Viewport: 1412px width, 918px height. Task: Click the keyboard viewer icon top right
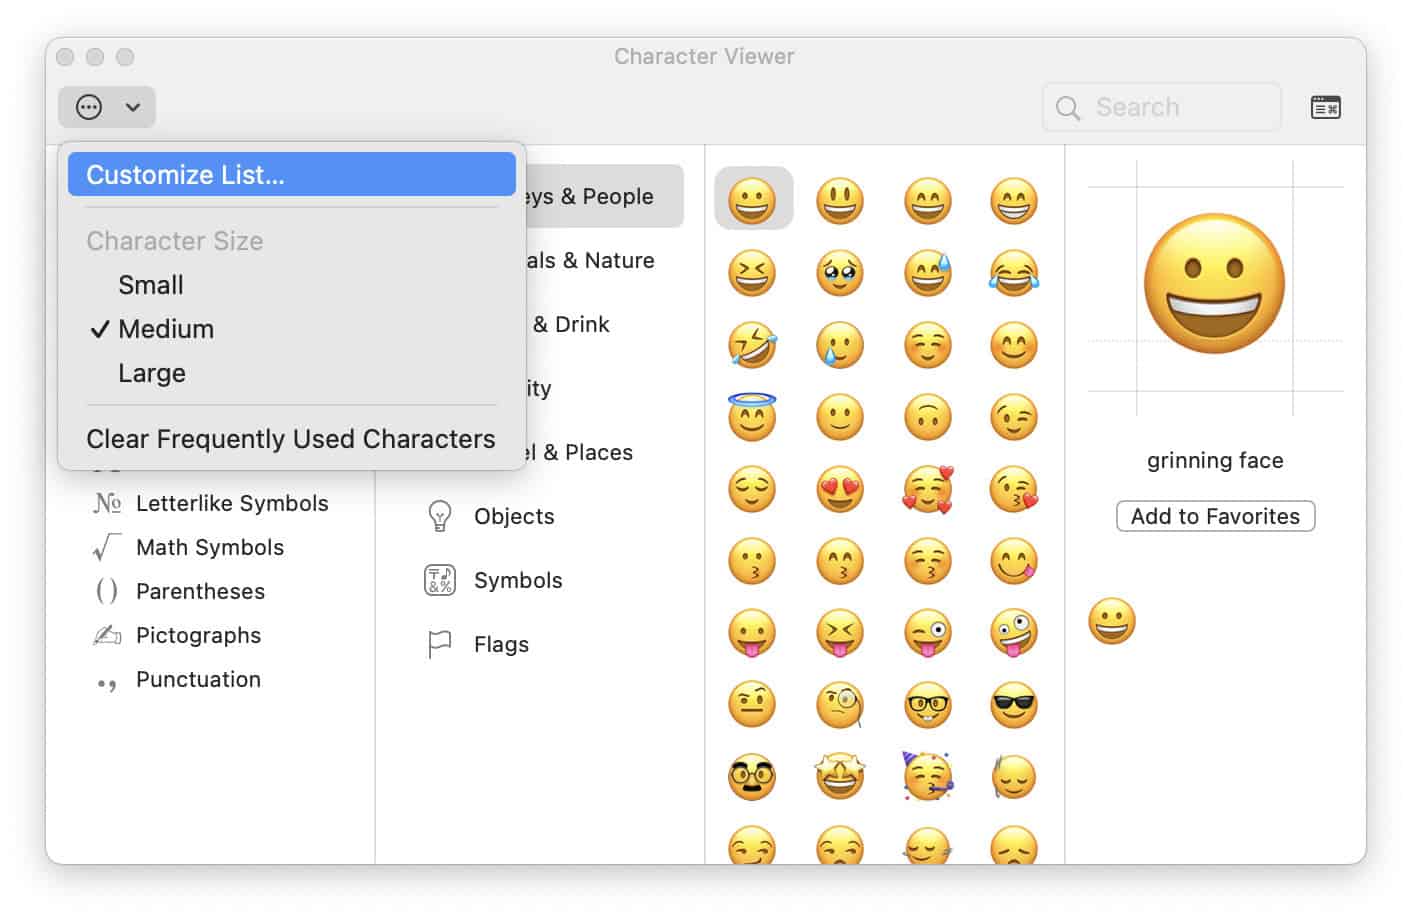click(1325, 106)
